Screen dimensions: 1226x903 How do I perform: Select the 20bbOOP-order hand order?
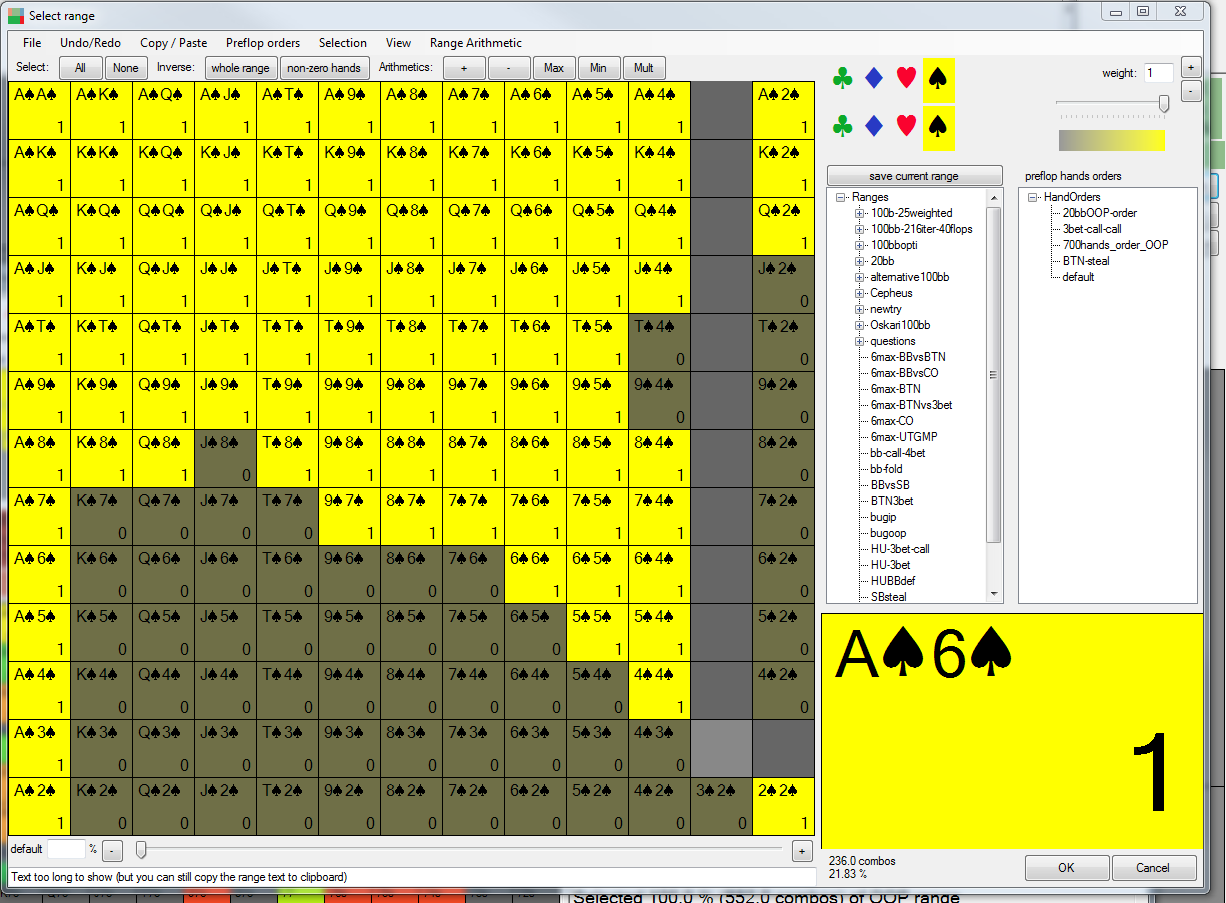[x=1100, y=213]
